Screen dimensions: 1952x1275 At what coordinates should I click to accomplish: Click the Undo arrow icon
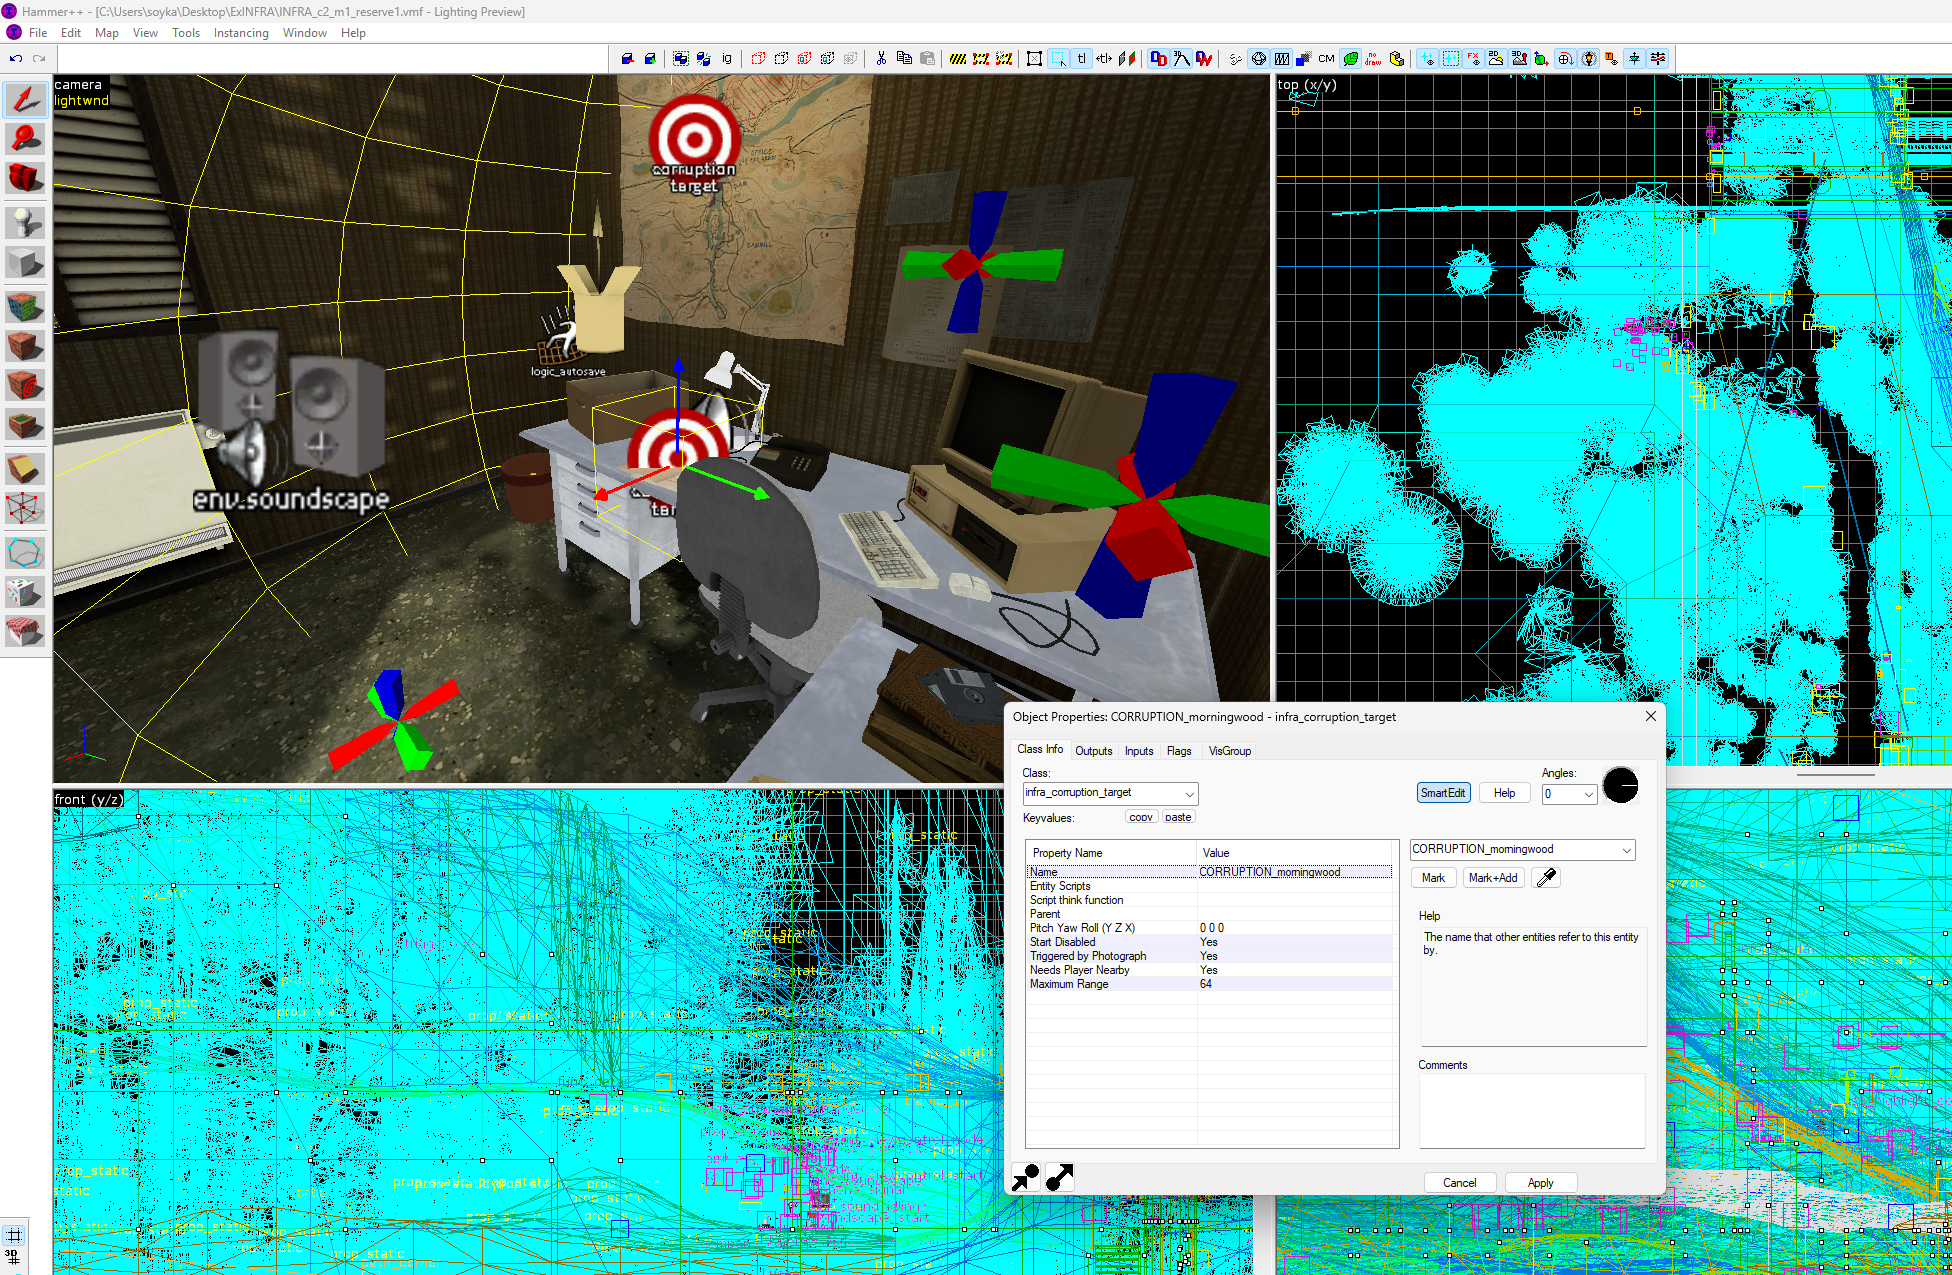tap(16, 59)
